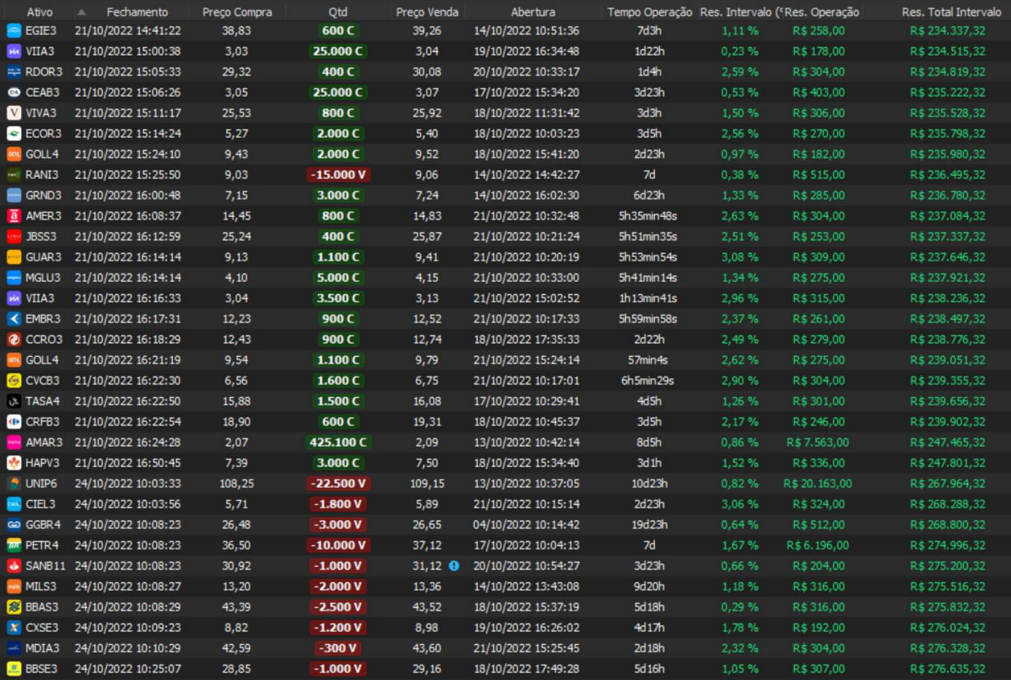Select the red AMER3 logo icon
The height and width of the screenshot is (680, 1011).
click(x=14, y=216)
